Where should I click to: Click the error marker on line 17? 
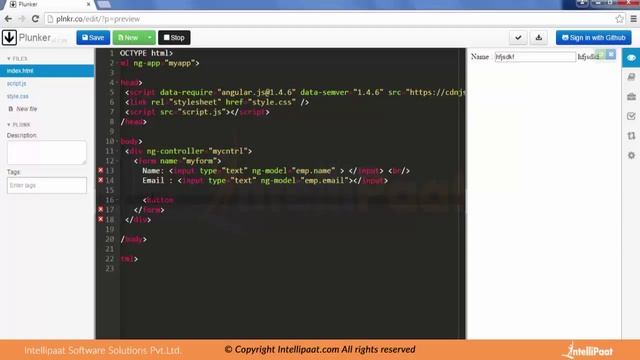point(100,209)
